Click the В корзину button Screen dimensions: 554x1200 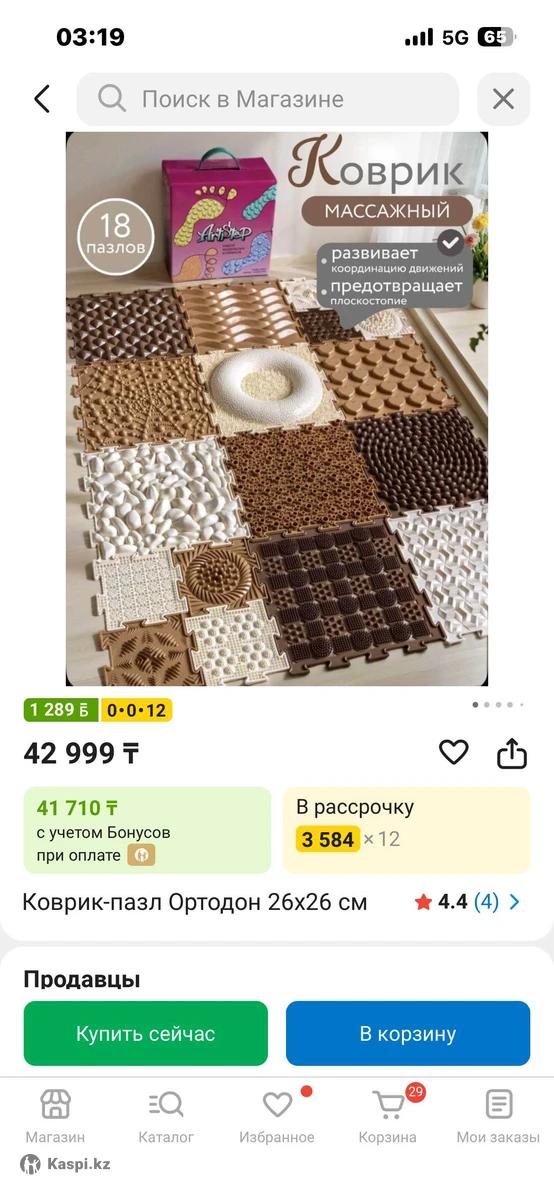click(408, 1033)
